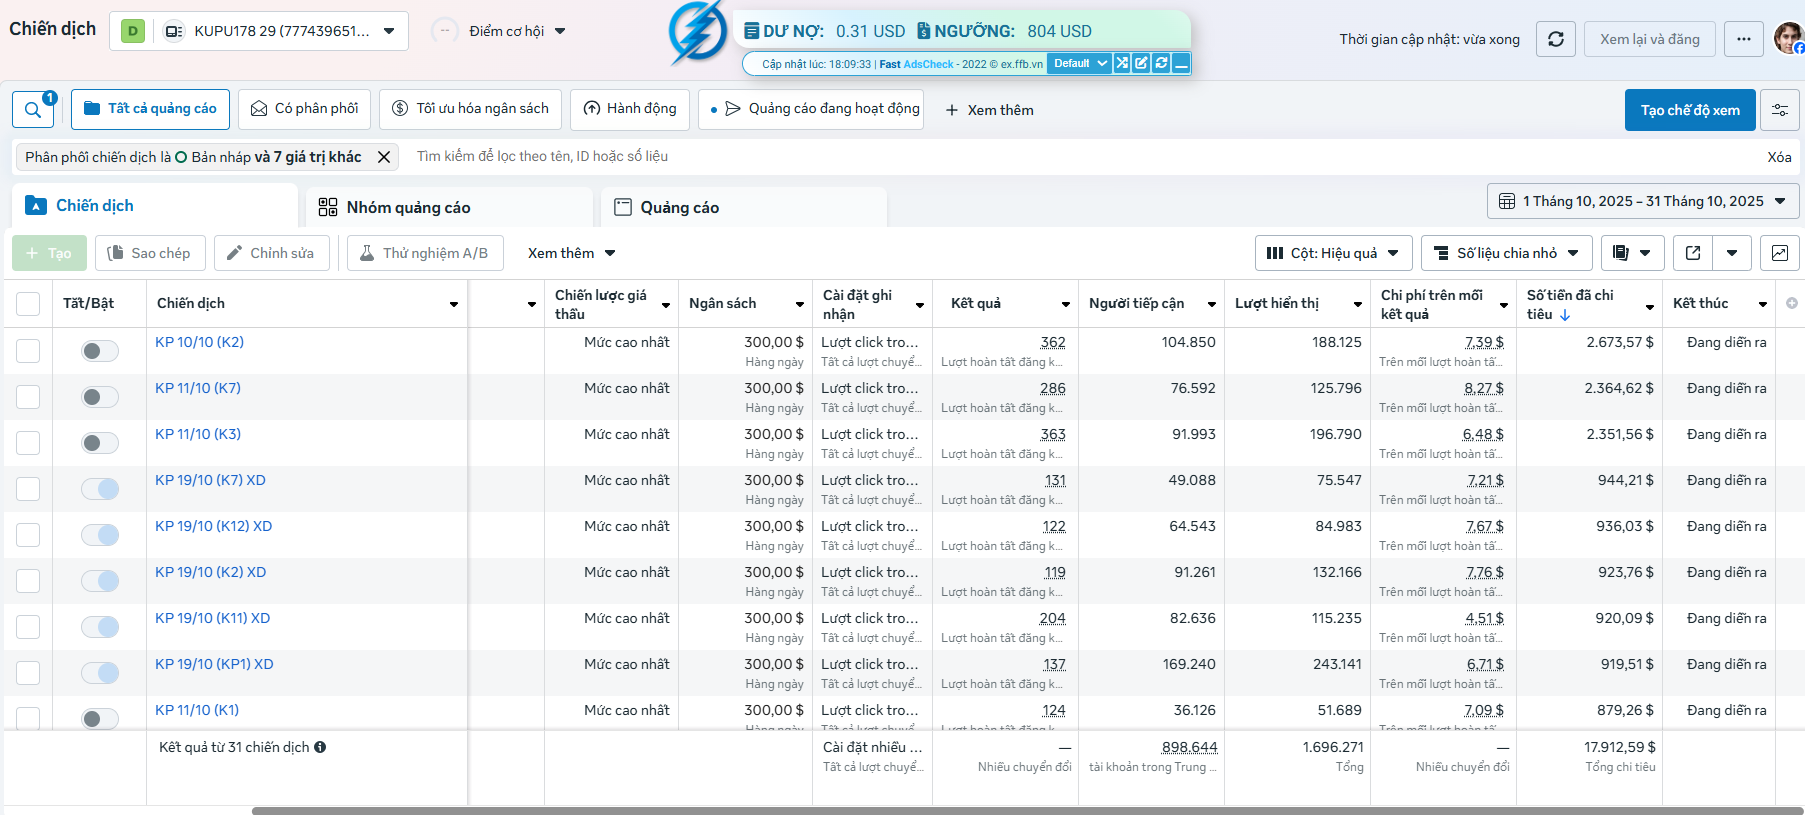Click the horizontal scrollbar below the table
Viewport: 1805px width, 815px height.
1027,811
